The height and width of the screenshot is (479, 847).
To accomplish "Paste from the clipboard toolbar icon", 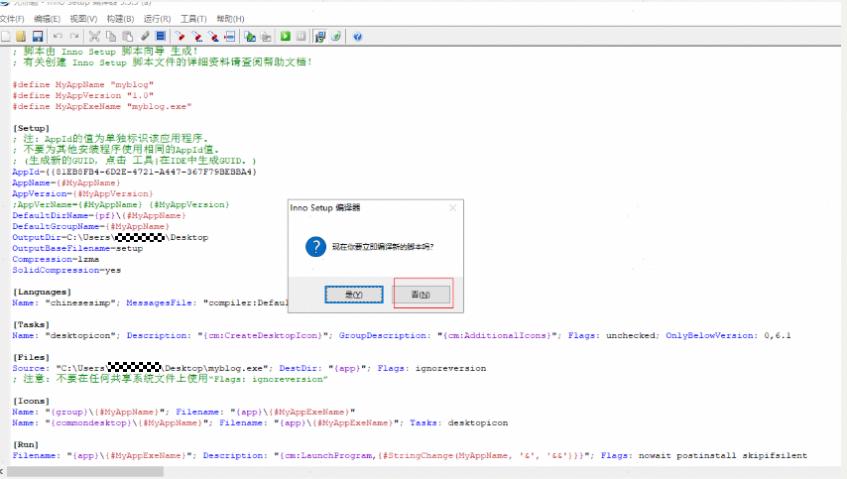I will pyautogui.click(x=127, y=37).
